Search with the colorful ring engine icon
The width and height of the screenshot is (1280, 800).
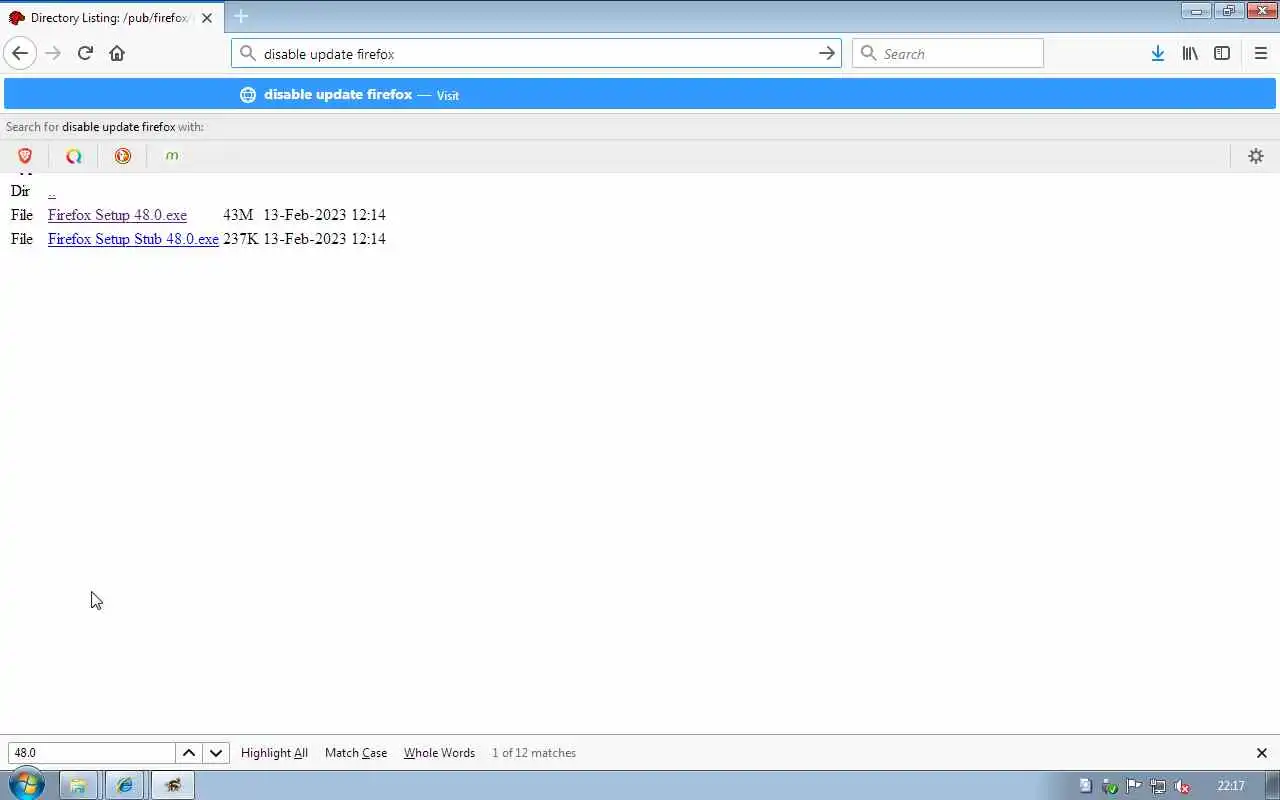74,156
